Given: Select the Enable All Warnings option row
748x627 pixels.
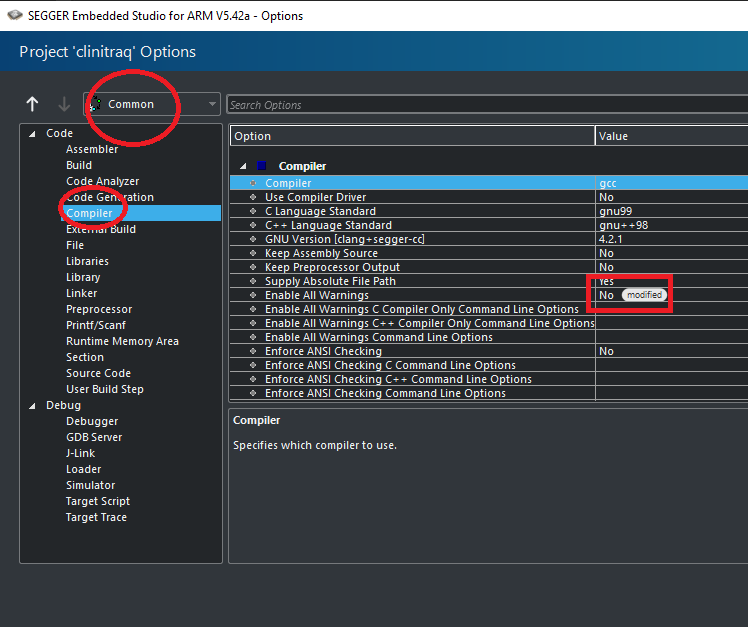Looking at the screenshot, I should (489, 295).
